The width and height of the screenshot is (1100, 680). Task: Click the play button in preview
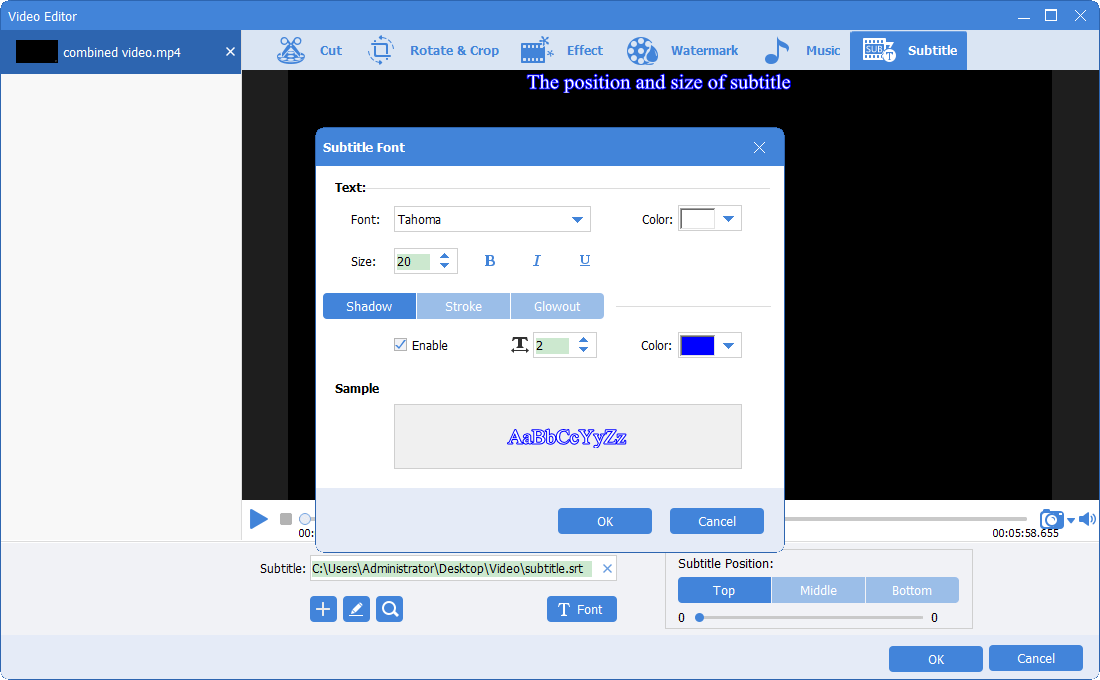point(259,519)
